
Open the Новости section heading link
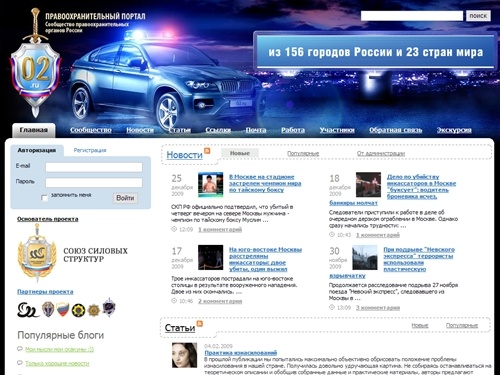184,155
